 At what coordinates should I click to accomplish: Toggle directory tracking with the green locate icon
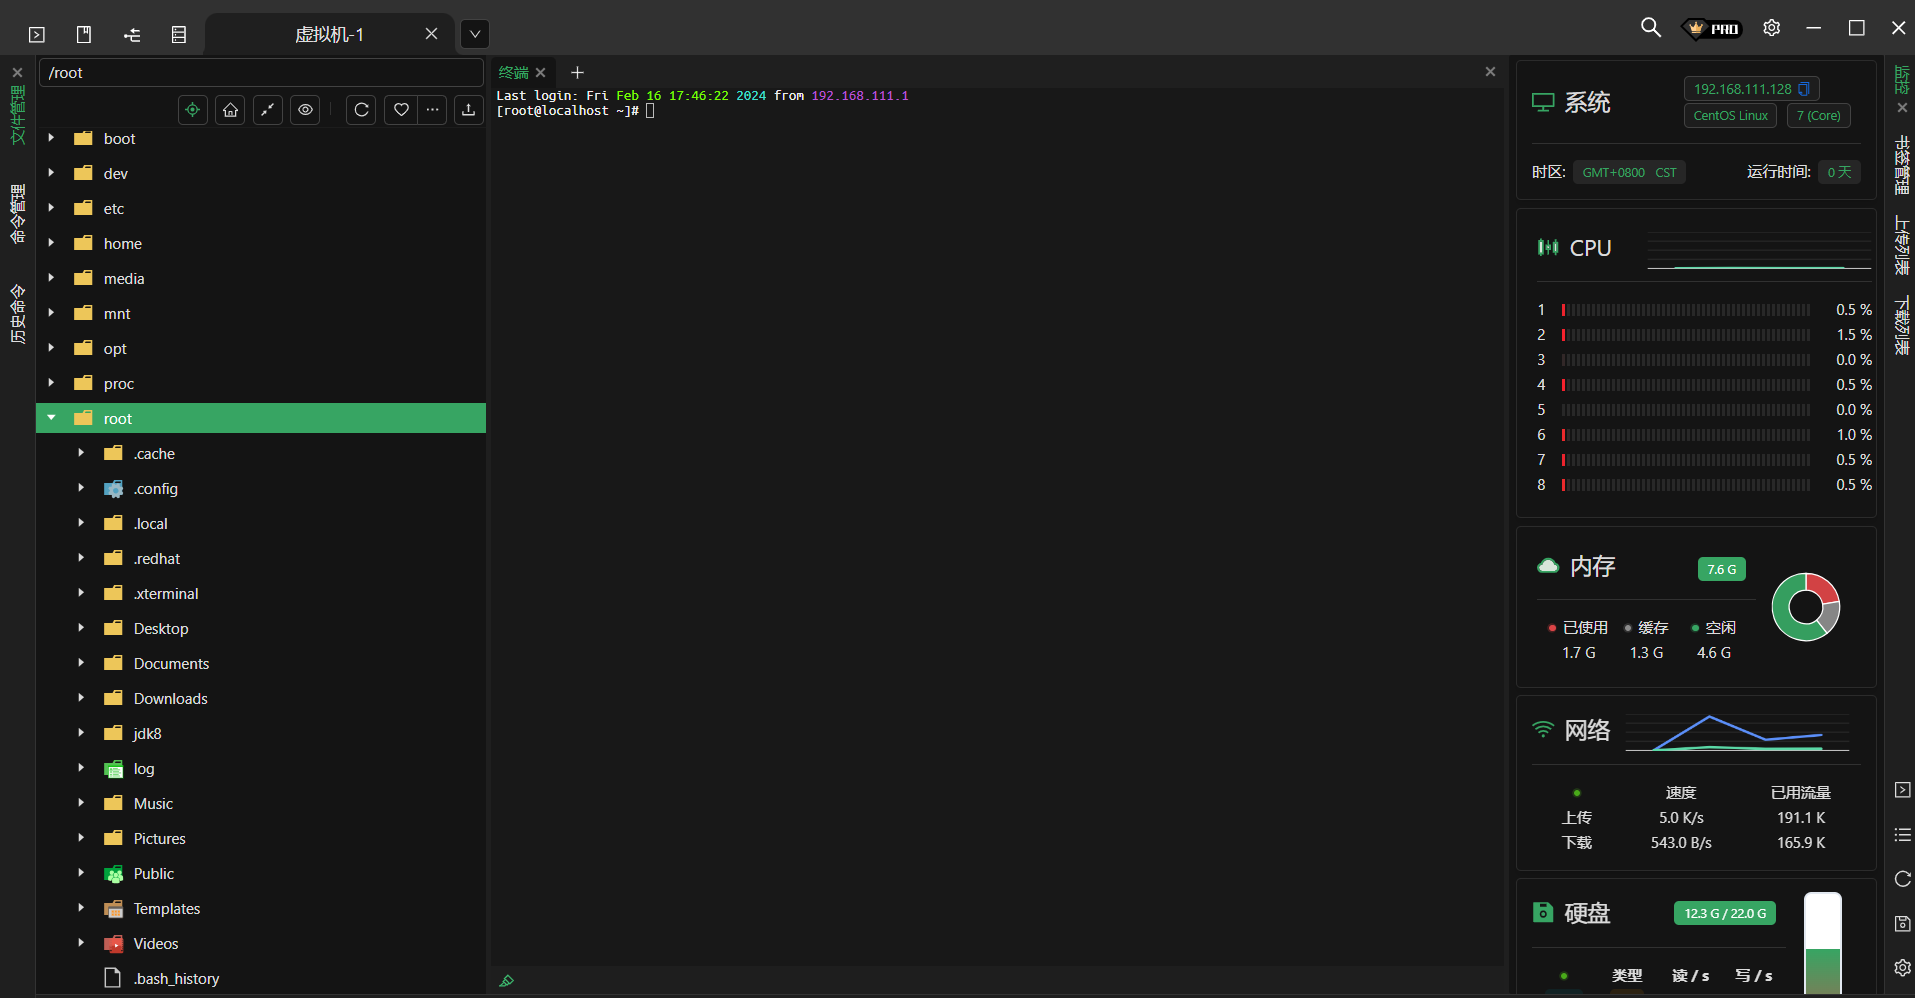point(192,110)
